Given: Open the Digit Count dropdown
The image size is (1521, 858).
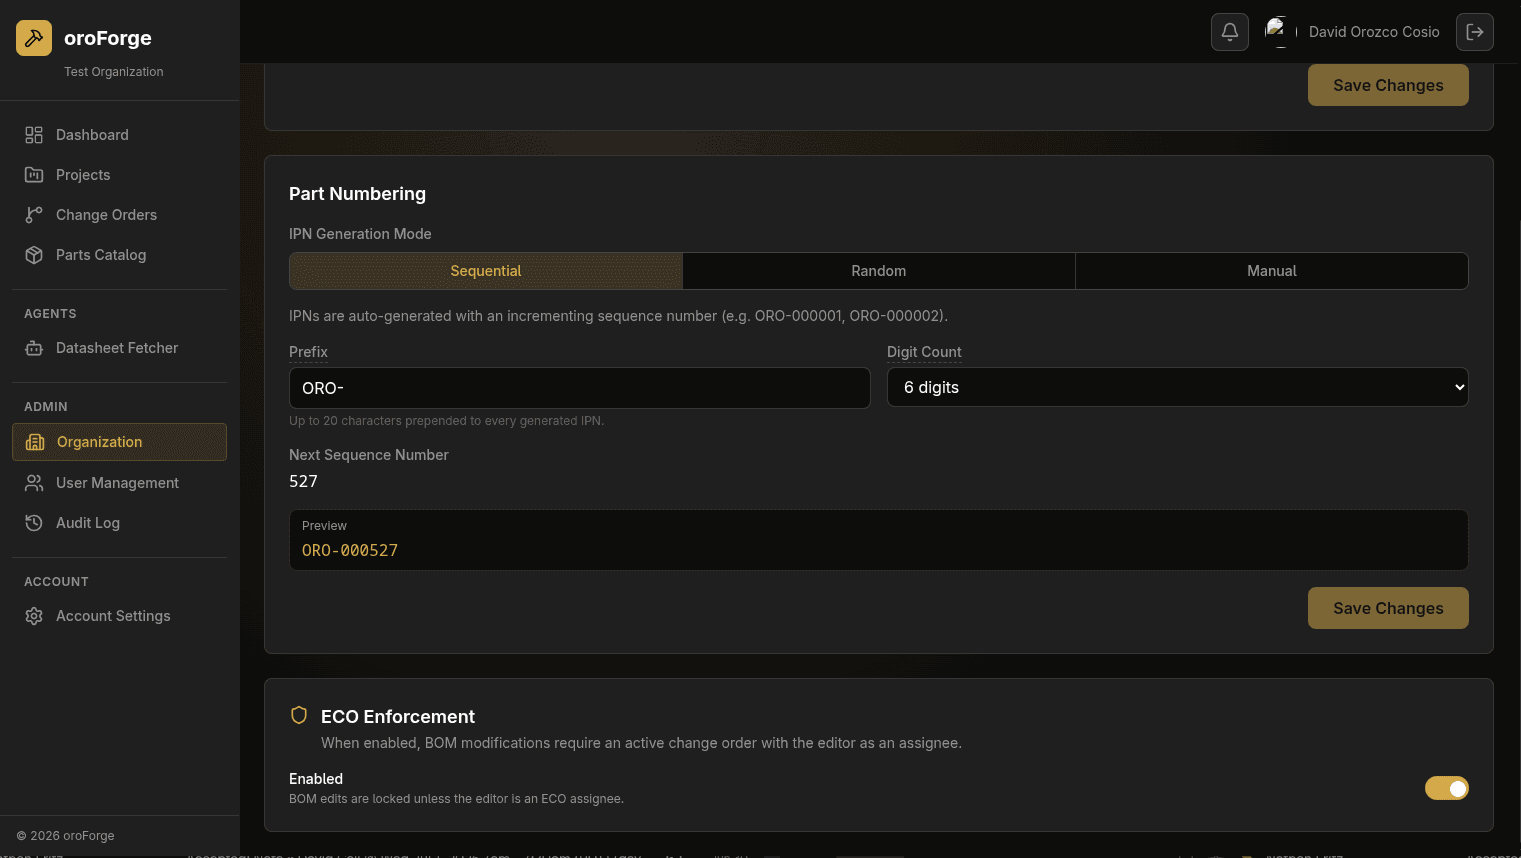Looking at the screenshot, I should click(1178, 387).
